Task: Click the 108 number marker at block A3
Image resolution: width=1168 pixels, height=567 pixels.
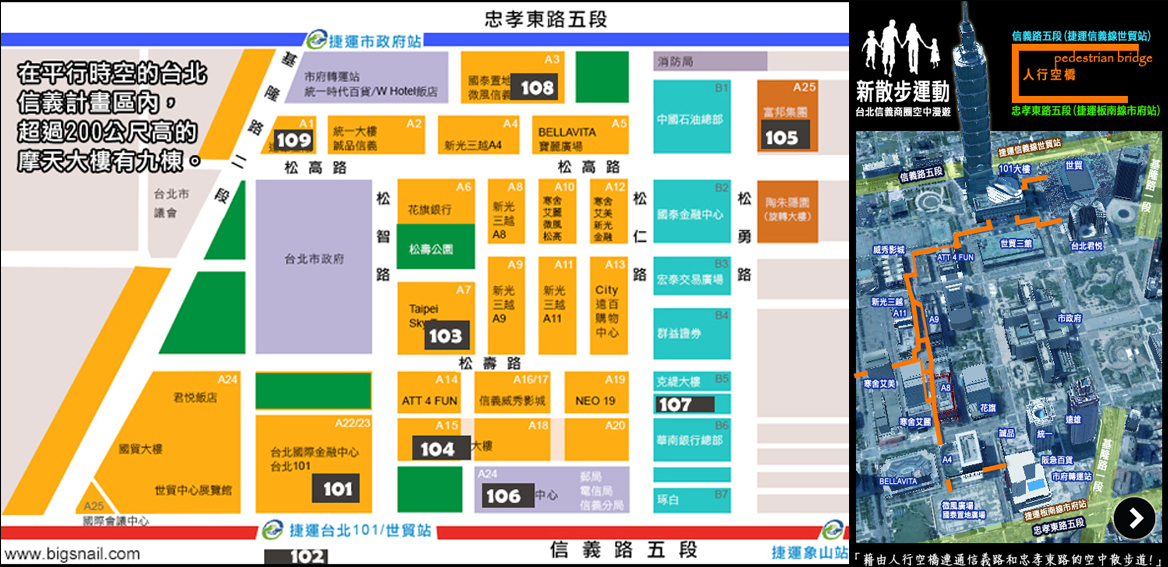Action: tap(537, 88)
